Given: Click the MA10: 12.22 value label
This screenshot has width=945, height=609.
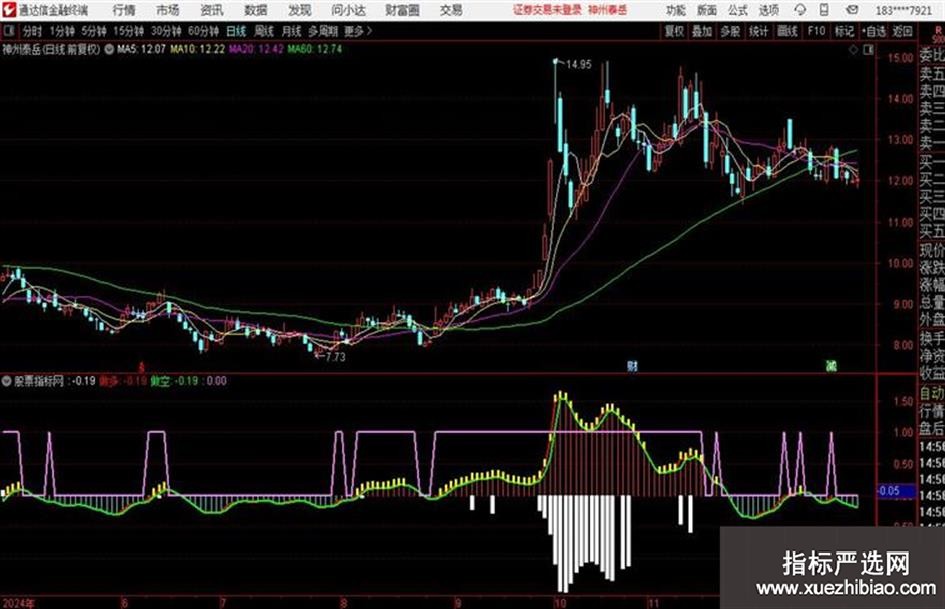Looking at the screenshot, I should pos(198,49).
